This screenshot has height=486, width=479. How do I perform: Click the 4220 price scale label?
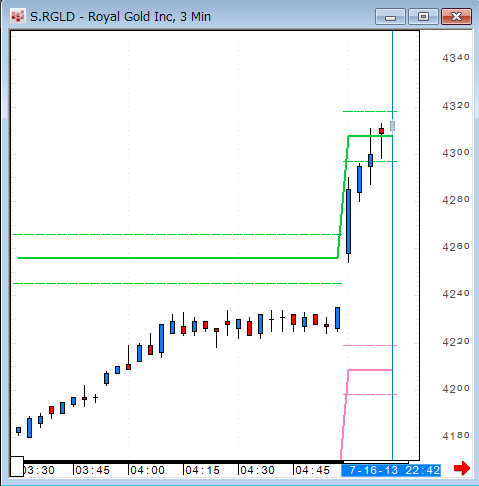(456, 342)
